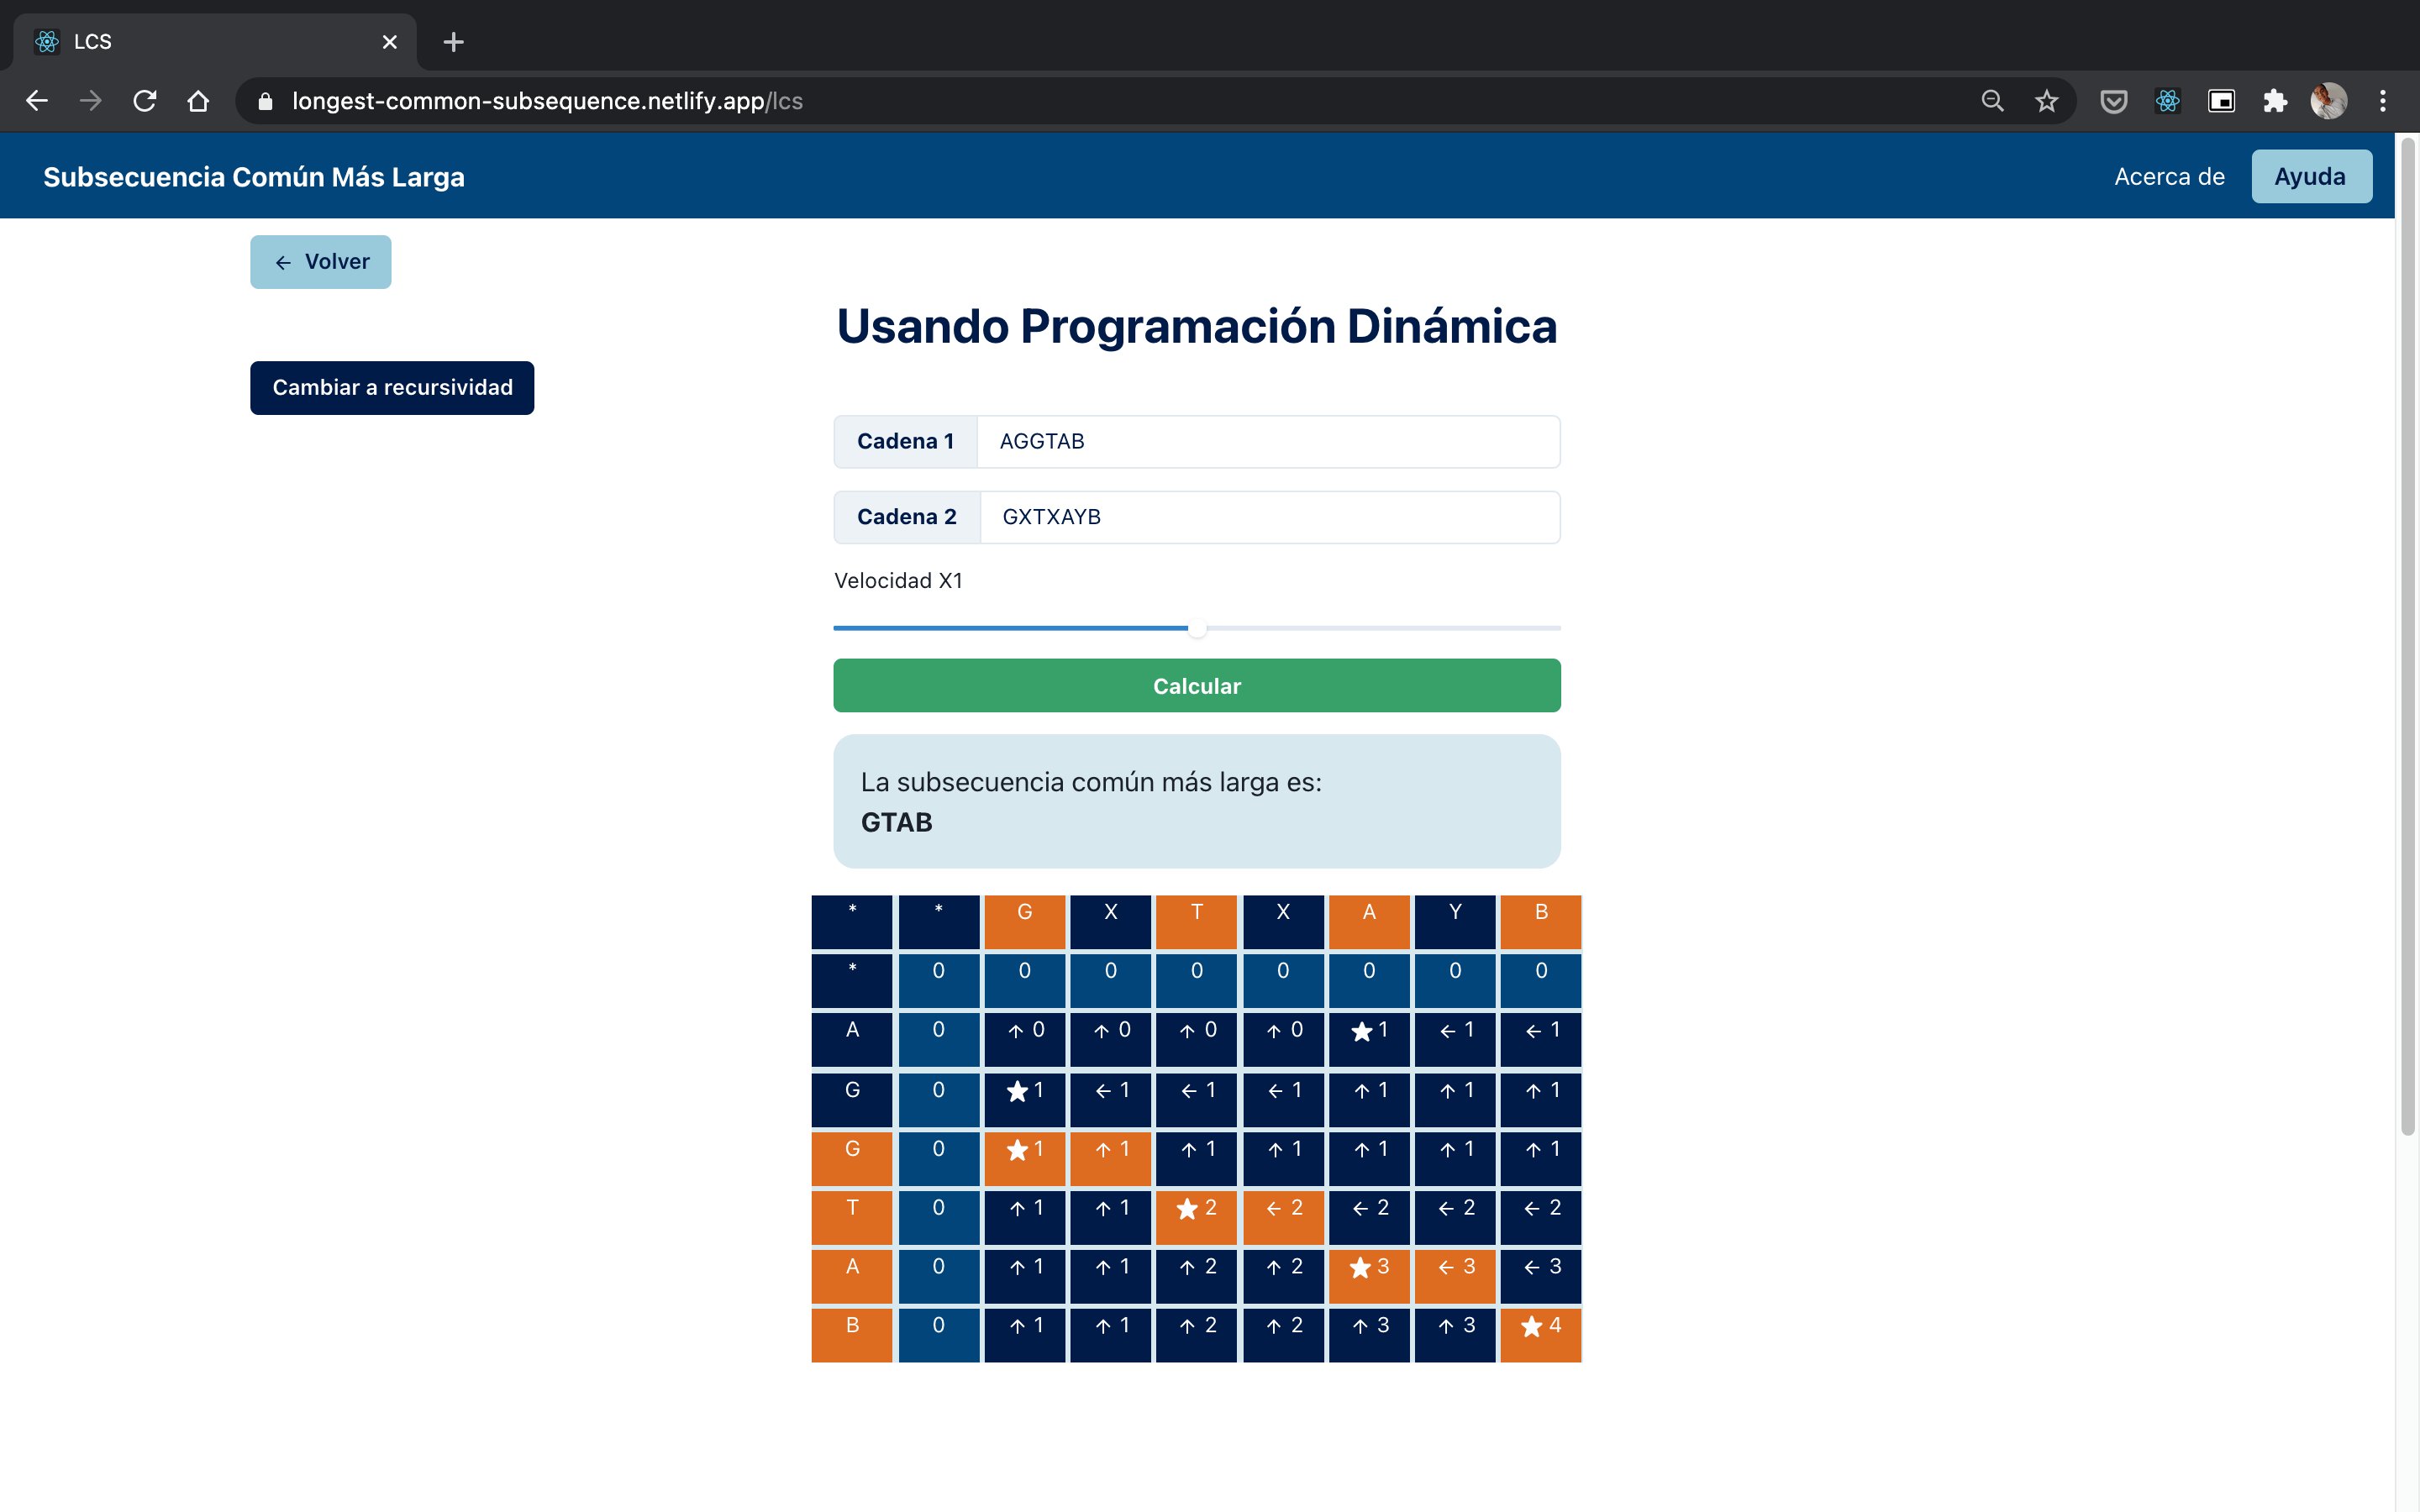Screen dimensions: 2420x1512
Task: Open the Pocket extension icon
Action: pos(2113,101)
